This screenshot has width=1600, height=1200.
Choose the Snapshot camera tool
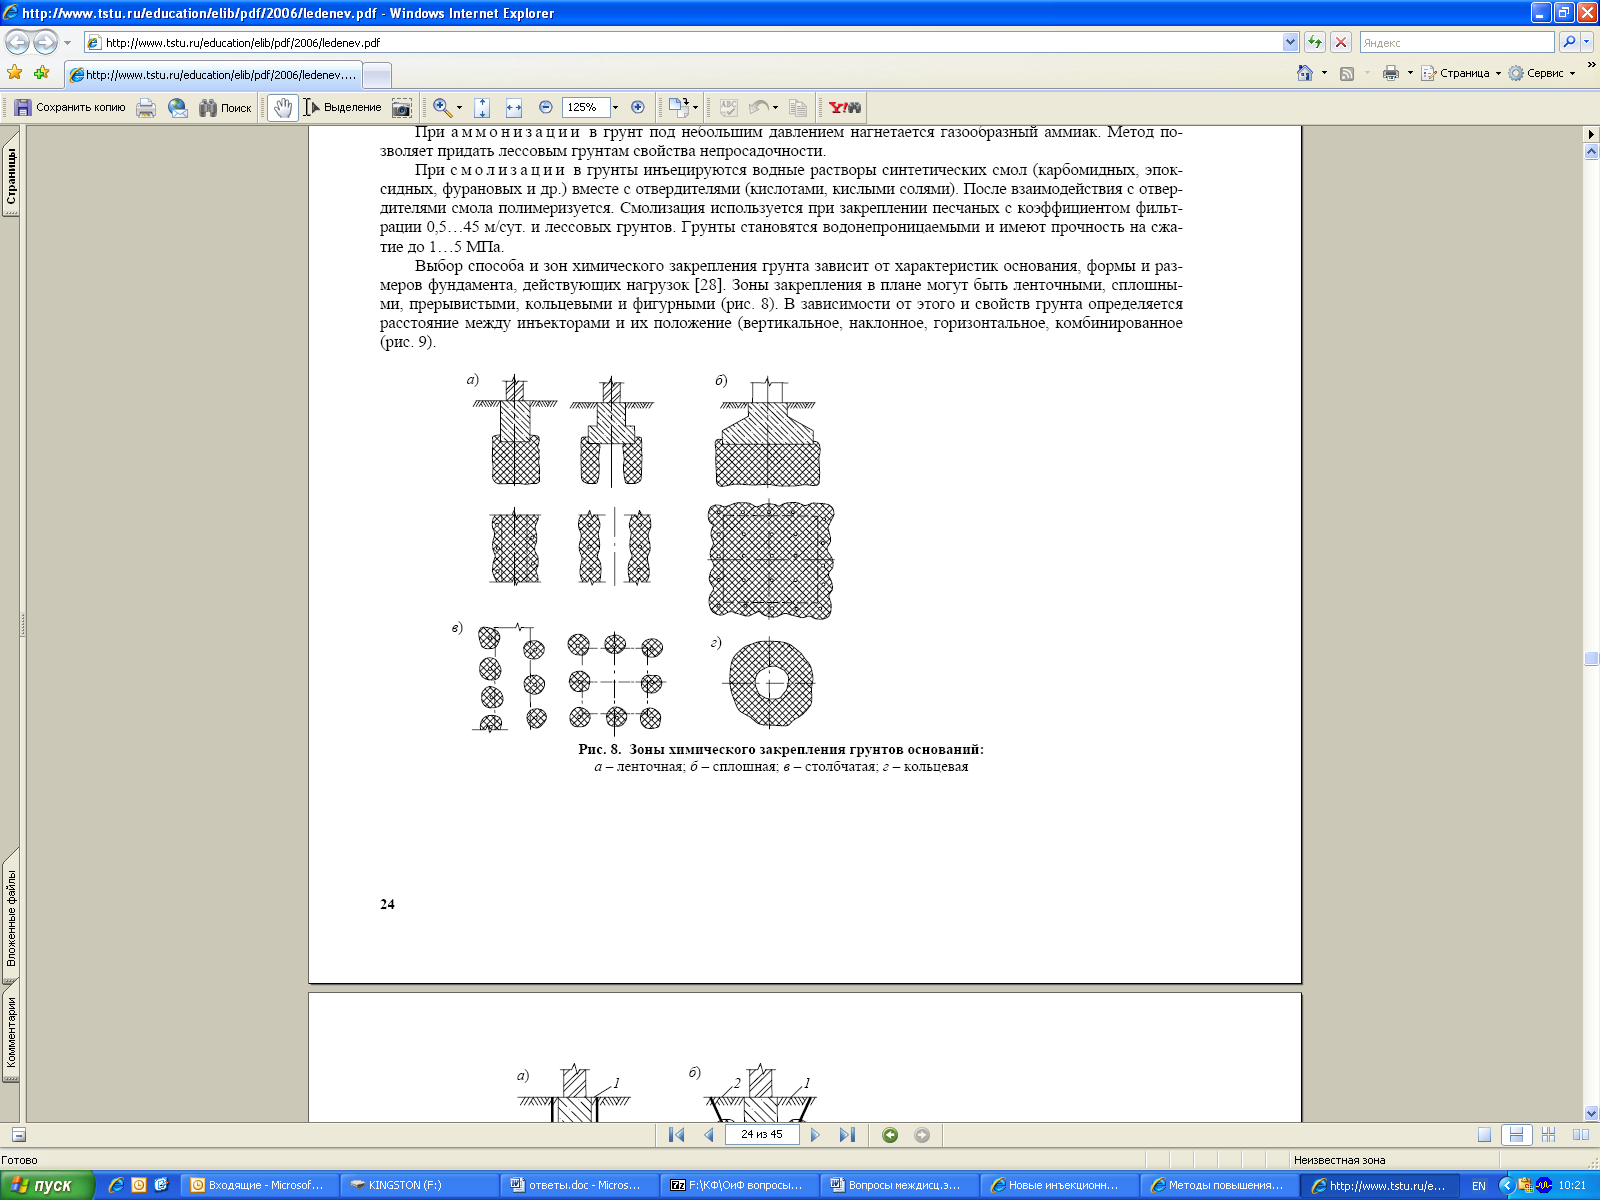pos(402,107)
